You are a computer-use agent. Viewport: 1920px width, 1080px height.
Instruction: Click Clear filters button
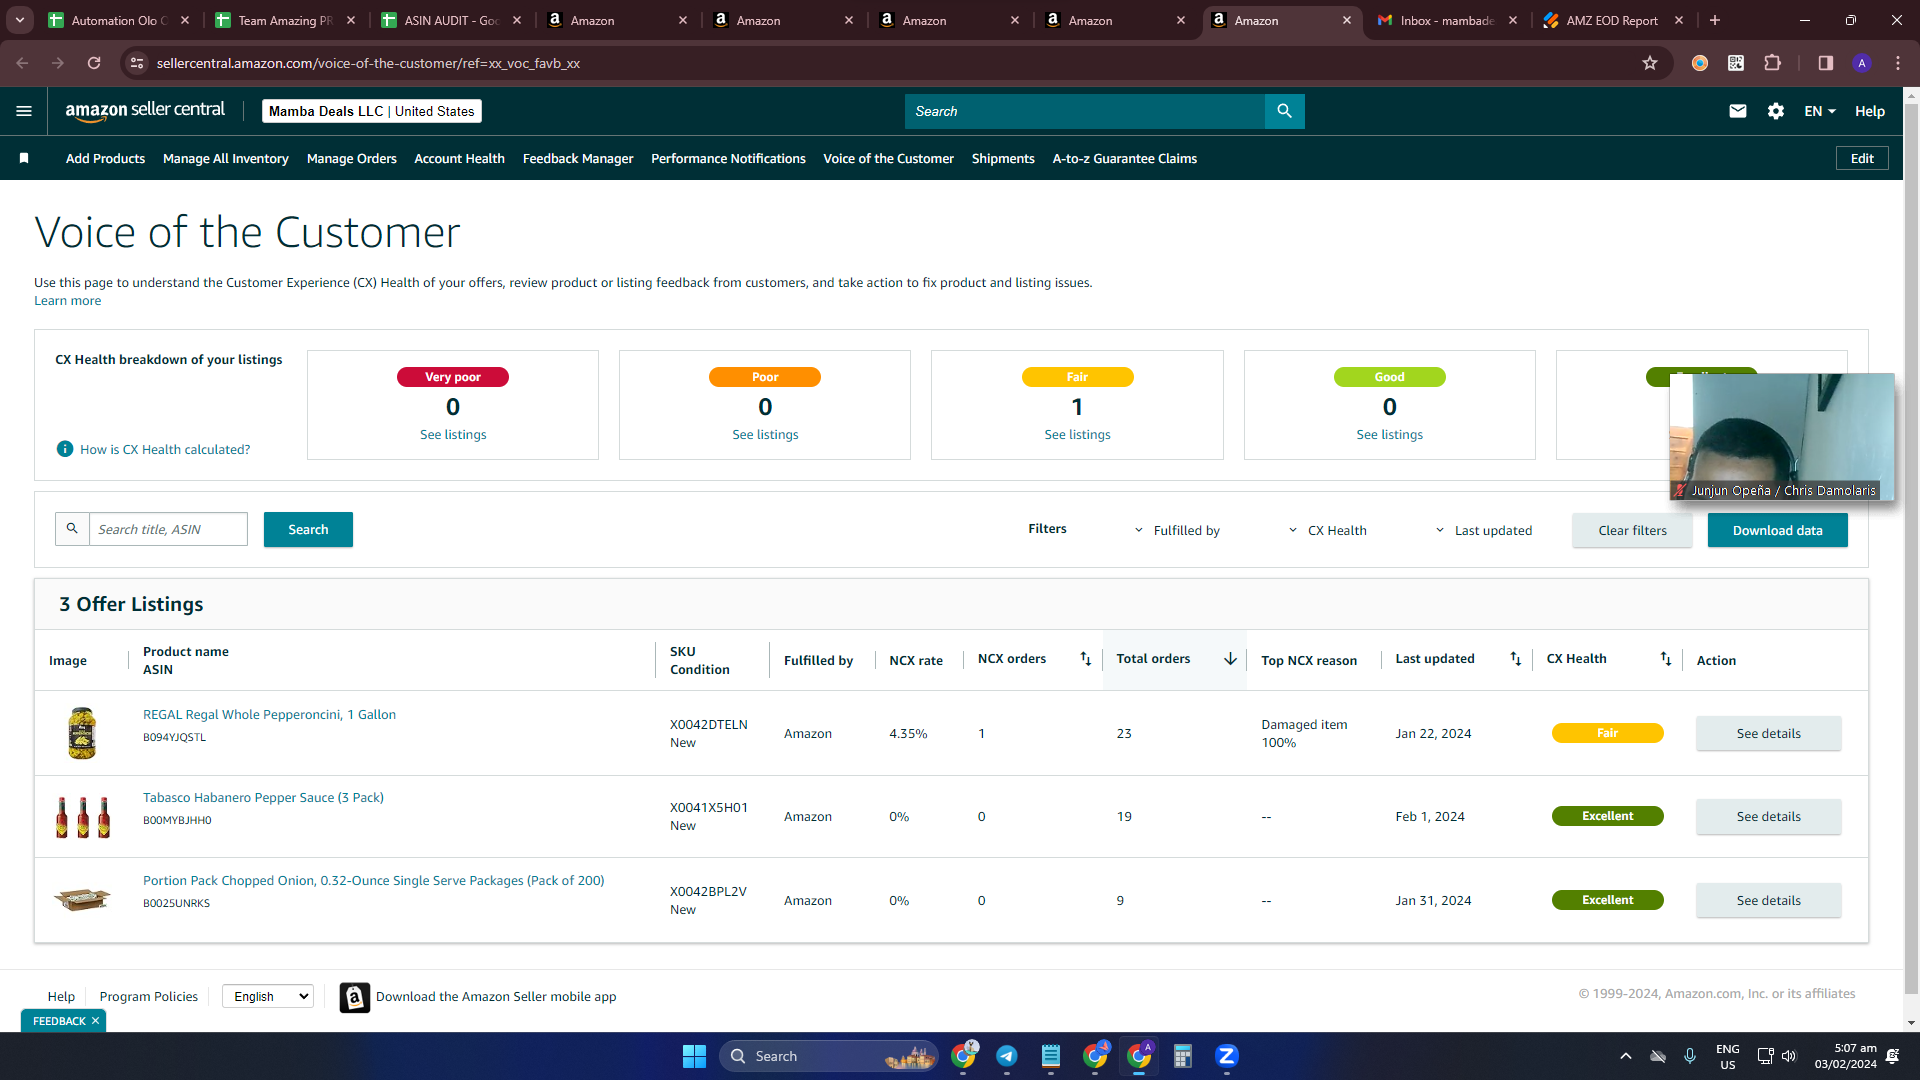(x=1632, y=530)
